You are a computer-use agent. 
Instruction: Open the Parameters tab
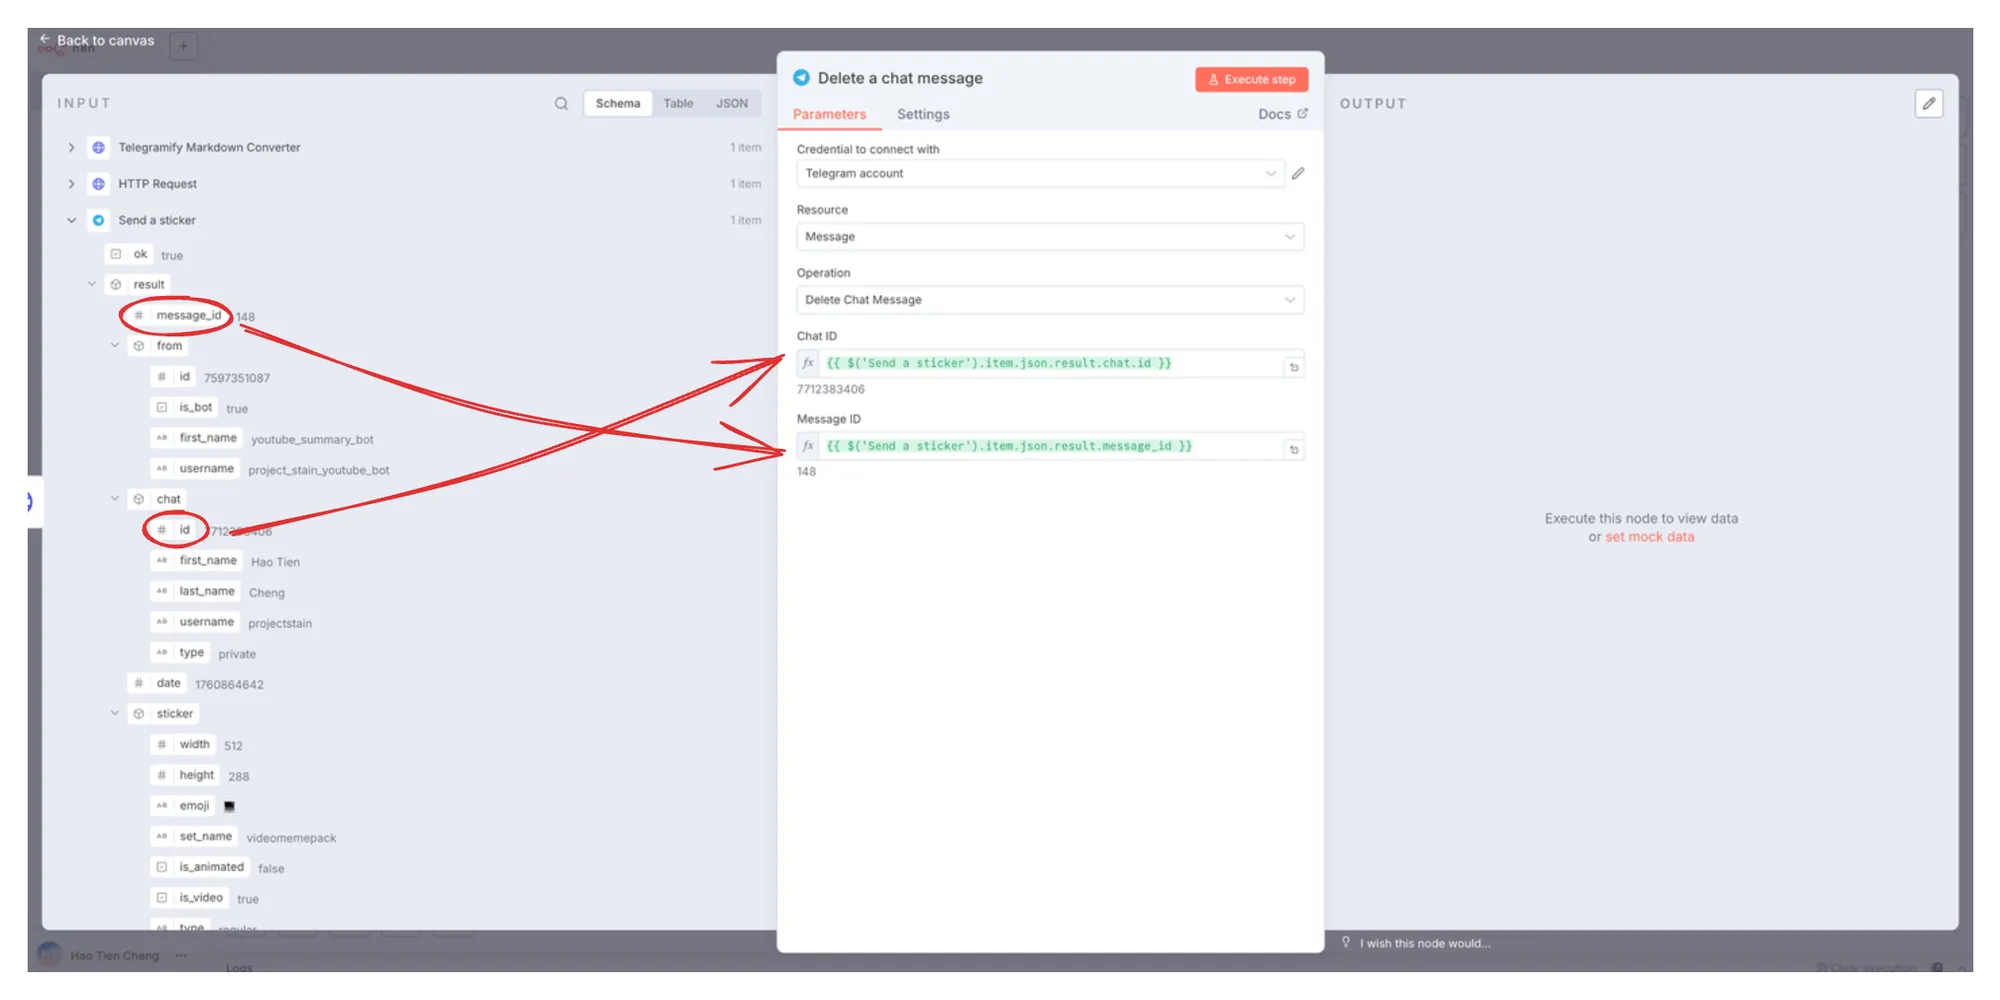829,115
